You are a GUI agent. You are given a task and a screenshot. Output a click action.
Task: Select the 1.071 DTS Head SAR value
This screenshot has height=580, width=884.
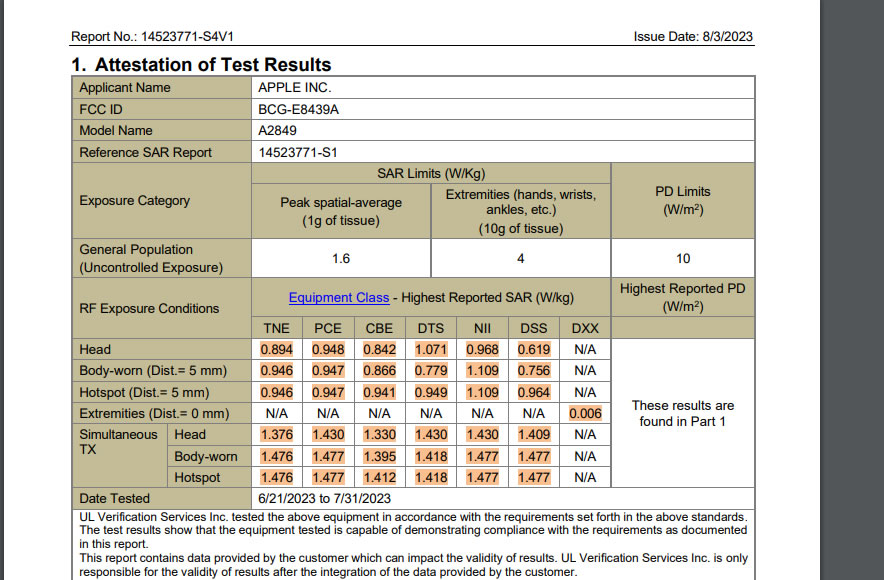click(431, 350)
